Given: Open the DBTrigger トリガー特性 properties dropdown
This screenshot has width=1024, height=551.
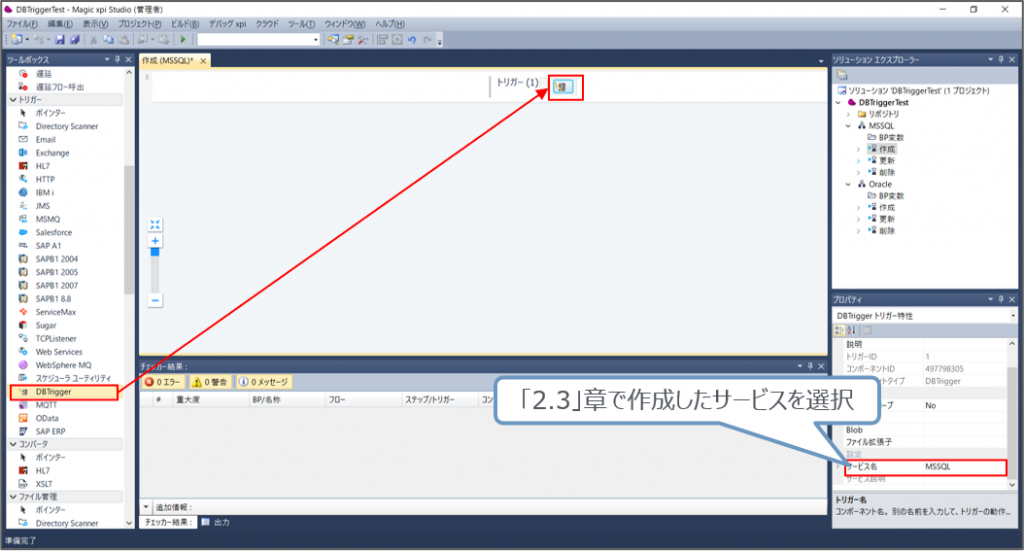Looking at the screenshot, I should 1012,316.
